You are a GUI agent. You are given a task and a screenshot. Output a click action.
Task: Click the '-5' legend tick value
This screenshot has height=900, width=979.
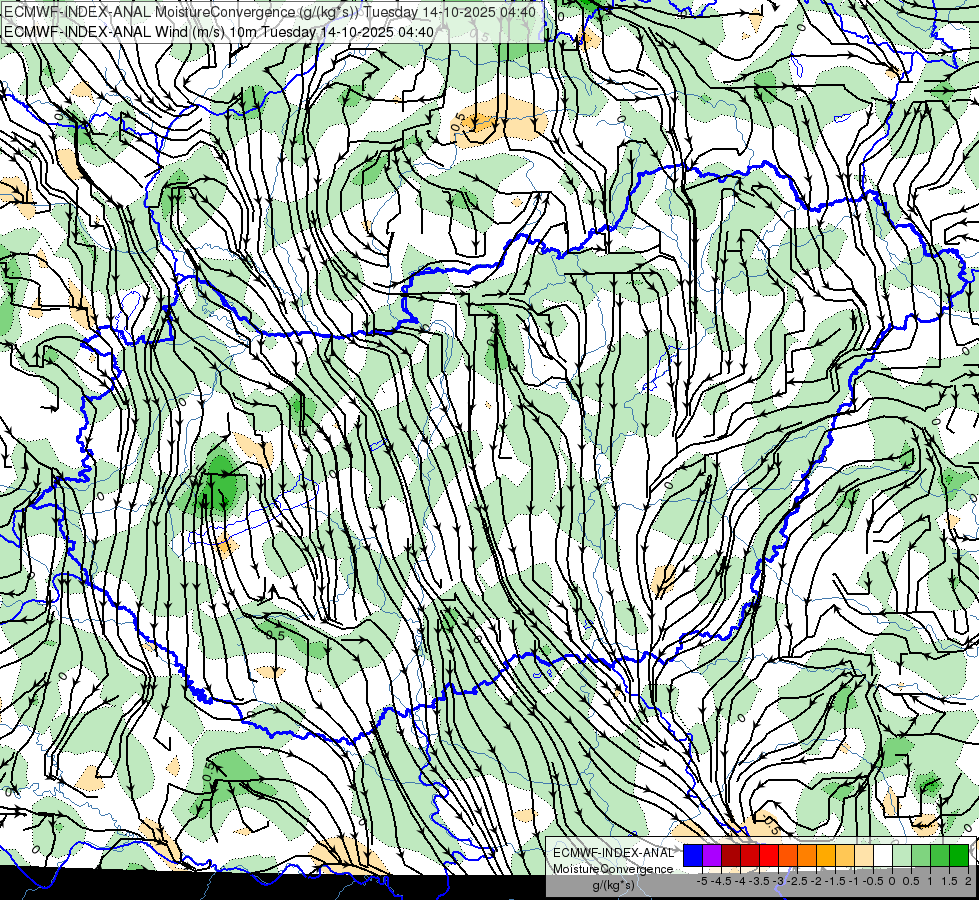[x=702, y=881]
